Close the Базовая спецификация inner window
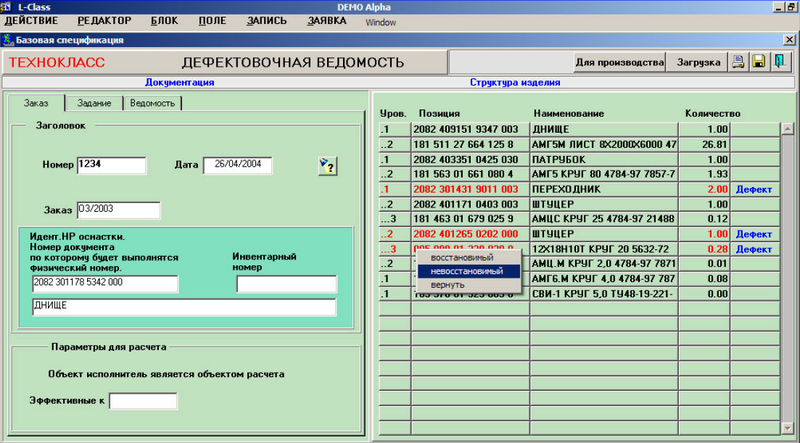 (789, 39)
